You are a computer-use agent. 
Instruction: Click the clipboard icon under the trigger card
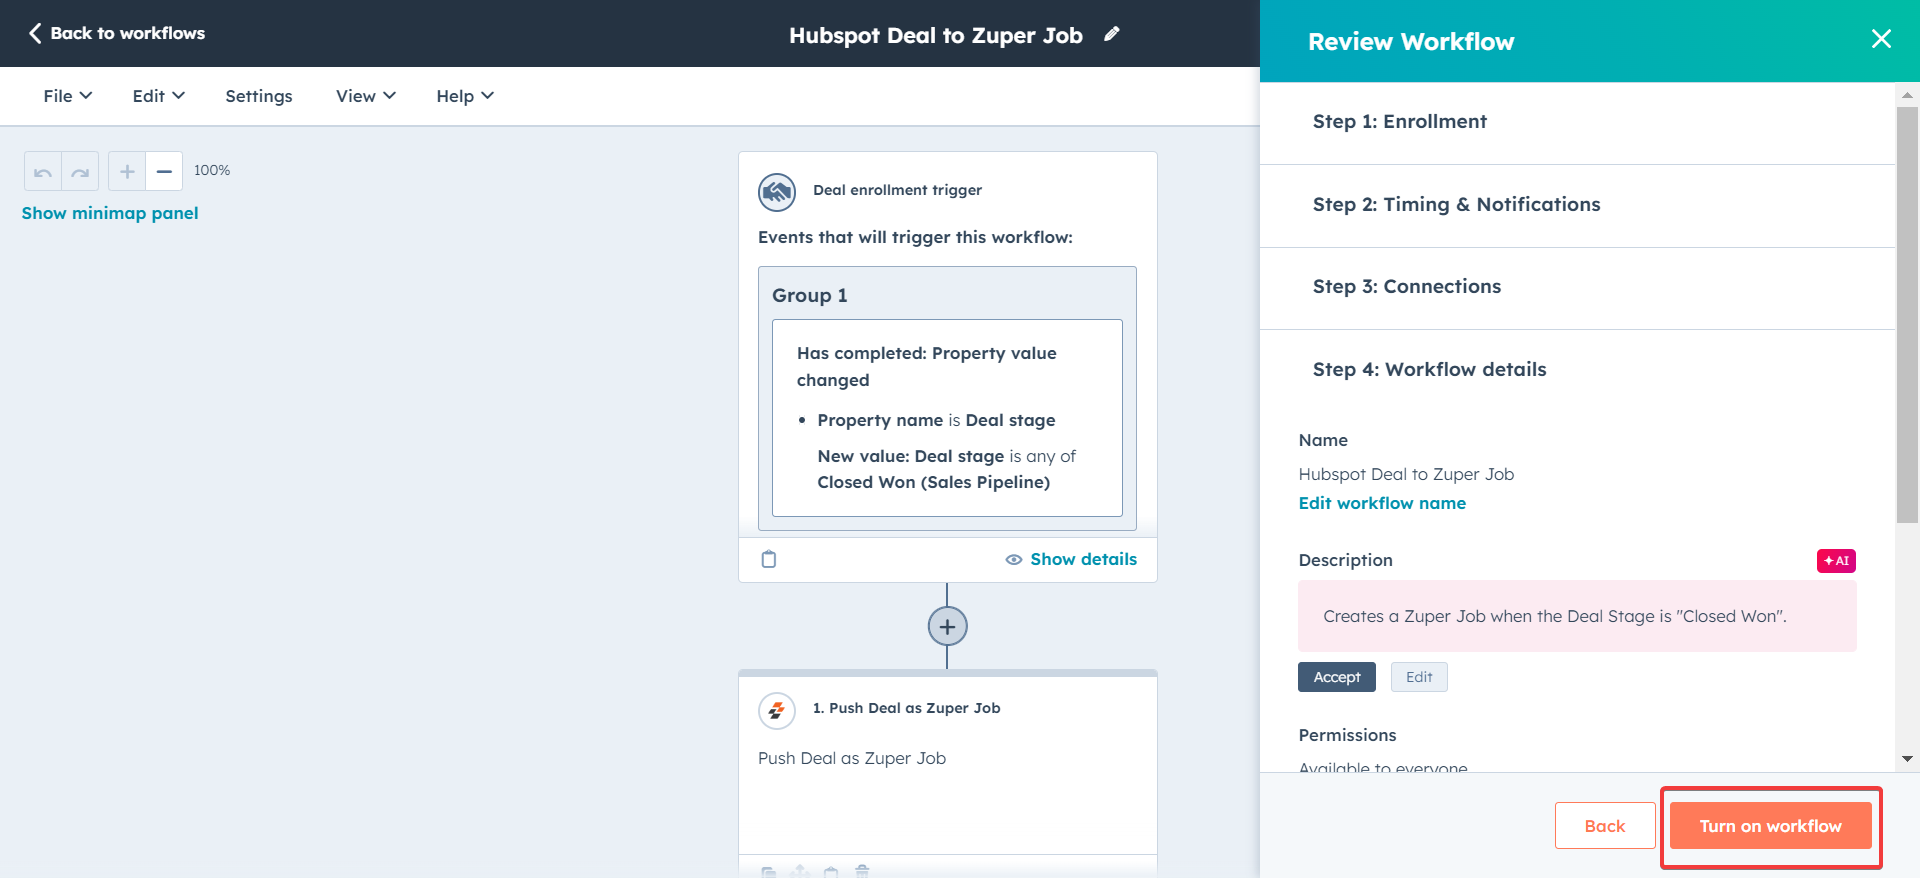[769, 559]
